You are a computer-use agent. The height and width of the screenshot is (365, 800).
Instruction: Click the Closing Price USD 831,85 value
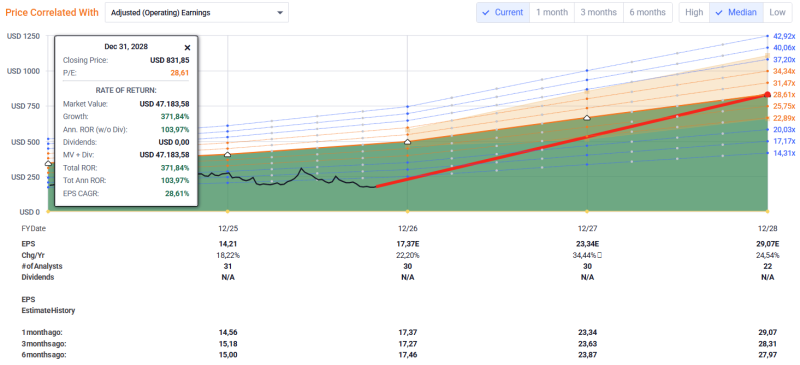click(169, 60)
